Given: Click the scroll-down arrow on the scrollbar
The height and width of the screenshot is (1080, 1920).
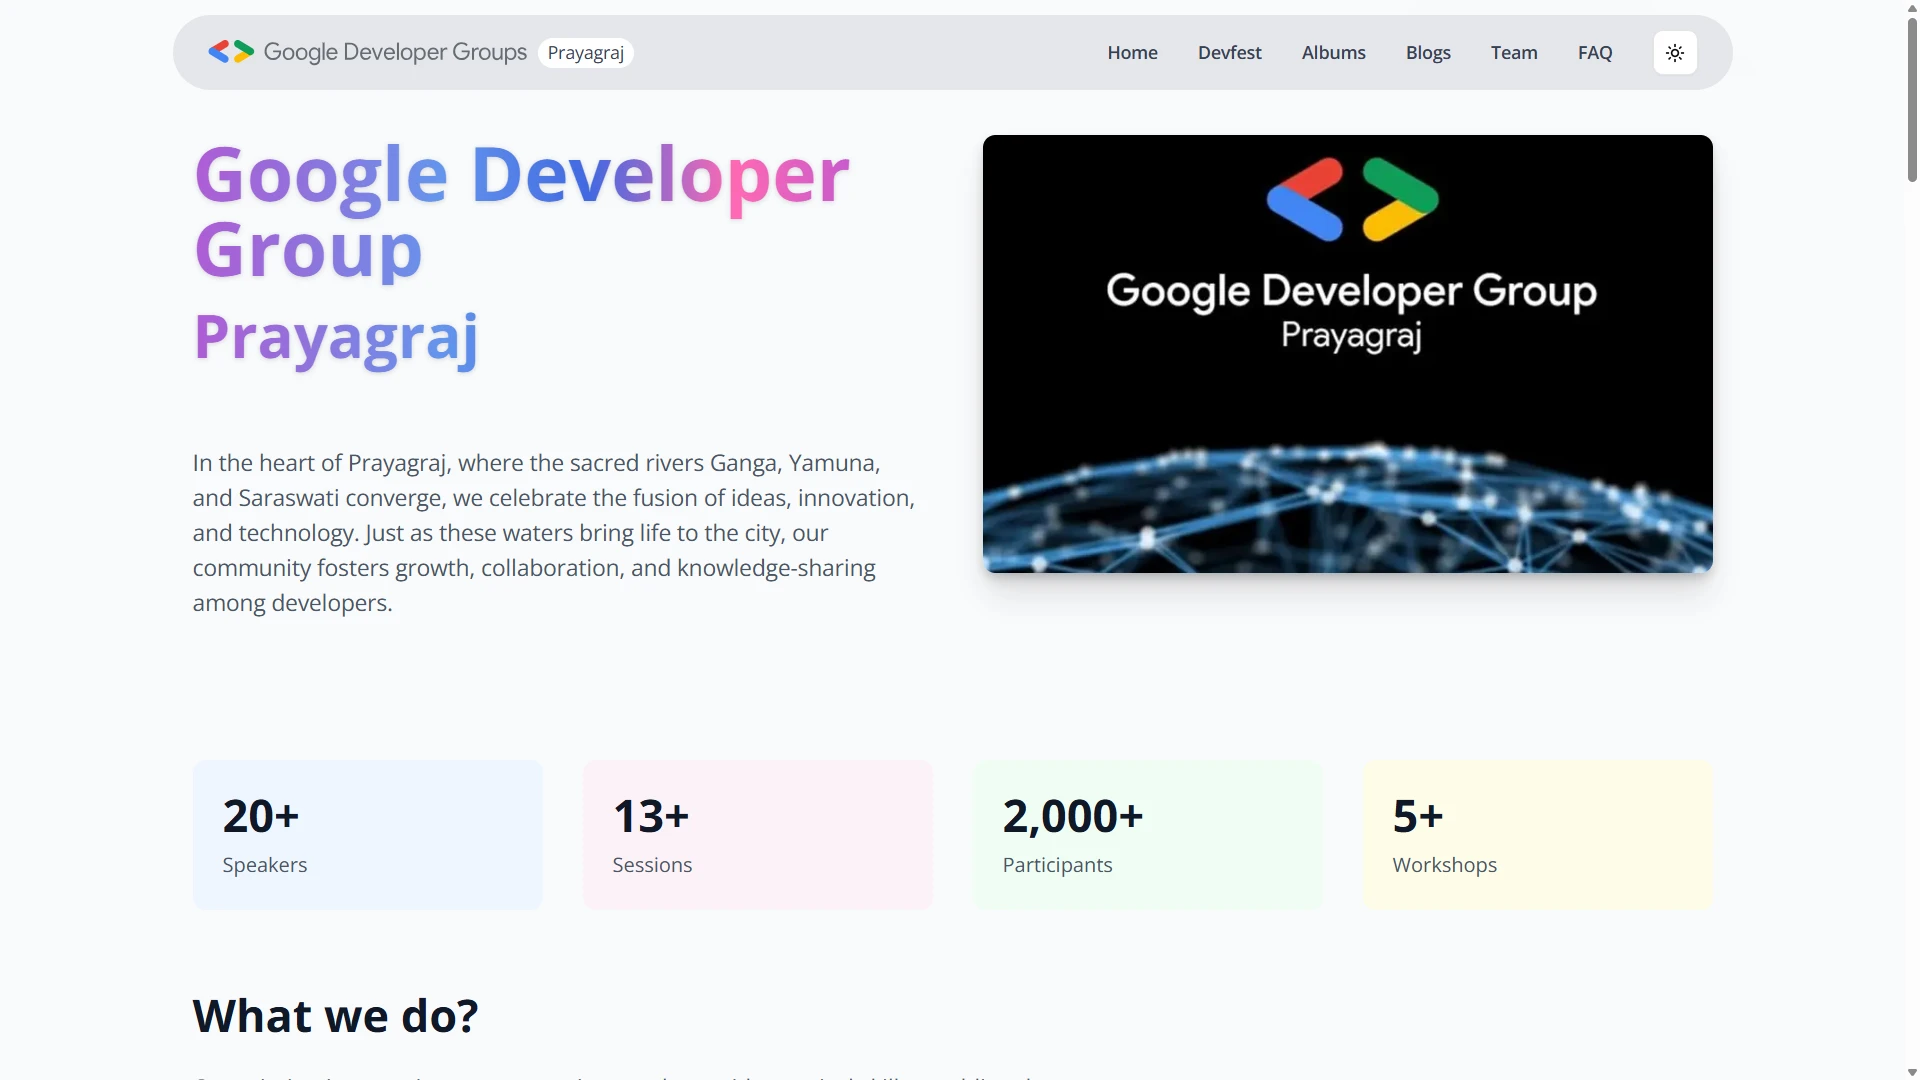Looking at the screenshot, I should (x=1910, y=1071).
